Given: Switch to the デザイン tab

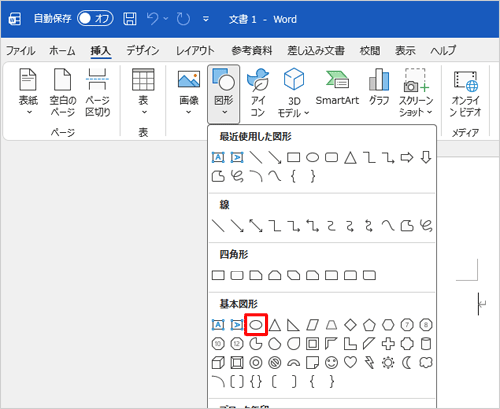Looking at the screenshot, I should [x=143, y=51].
